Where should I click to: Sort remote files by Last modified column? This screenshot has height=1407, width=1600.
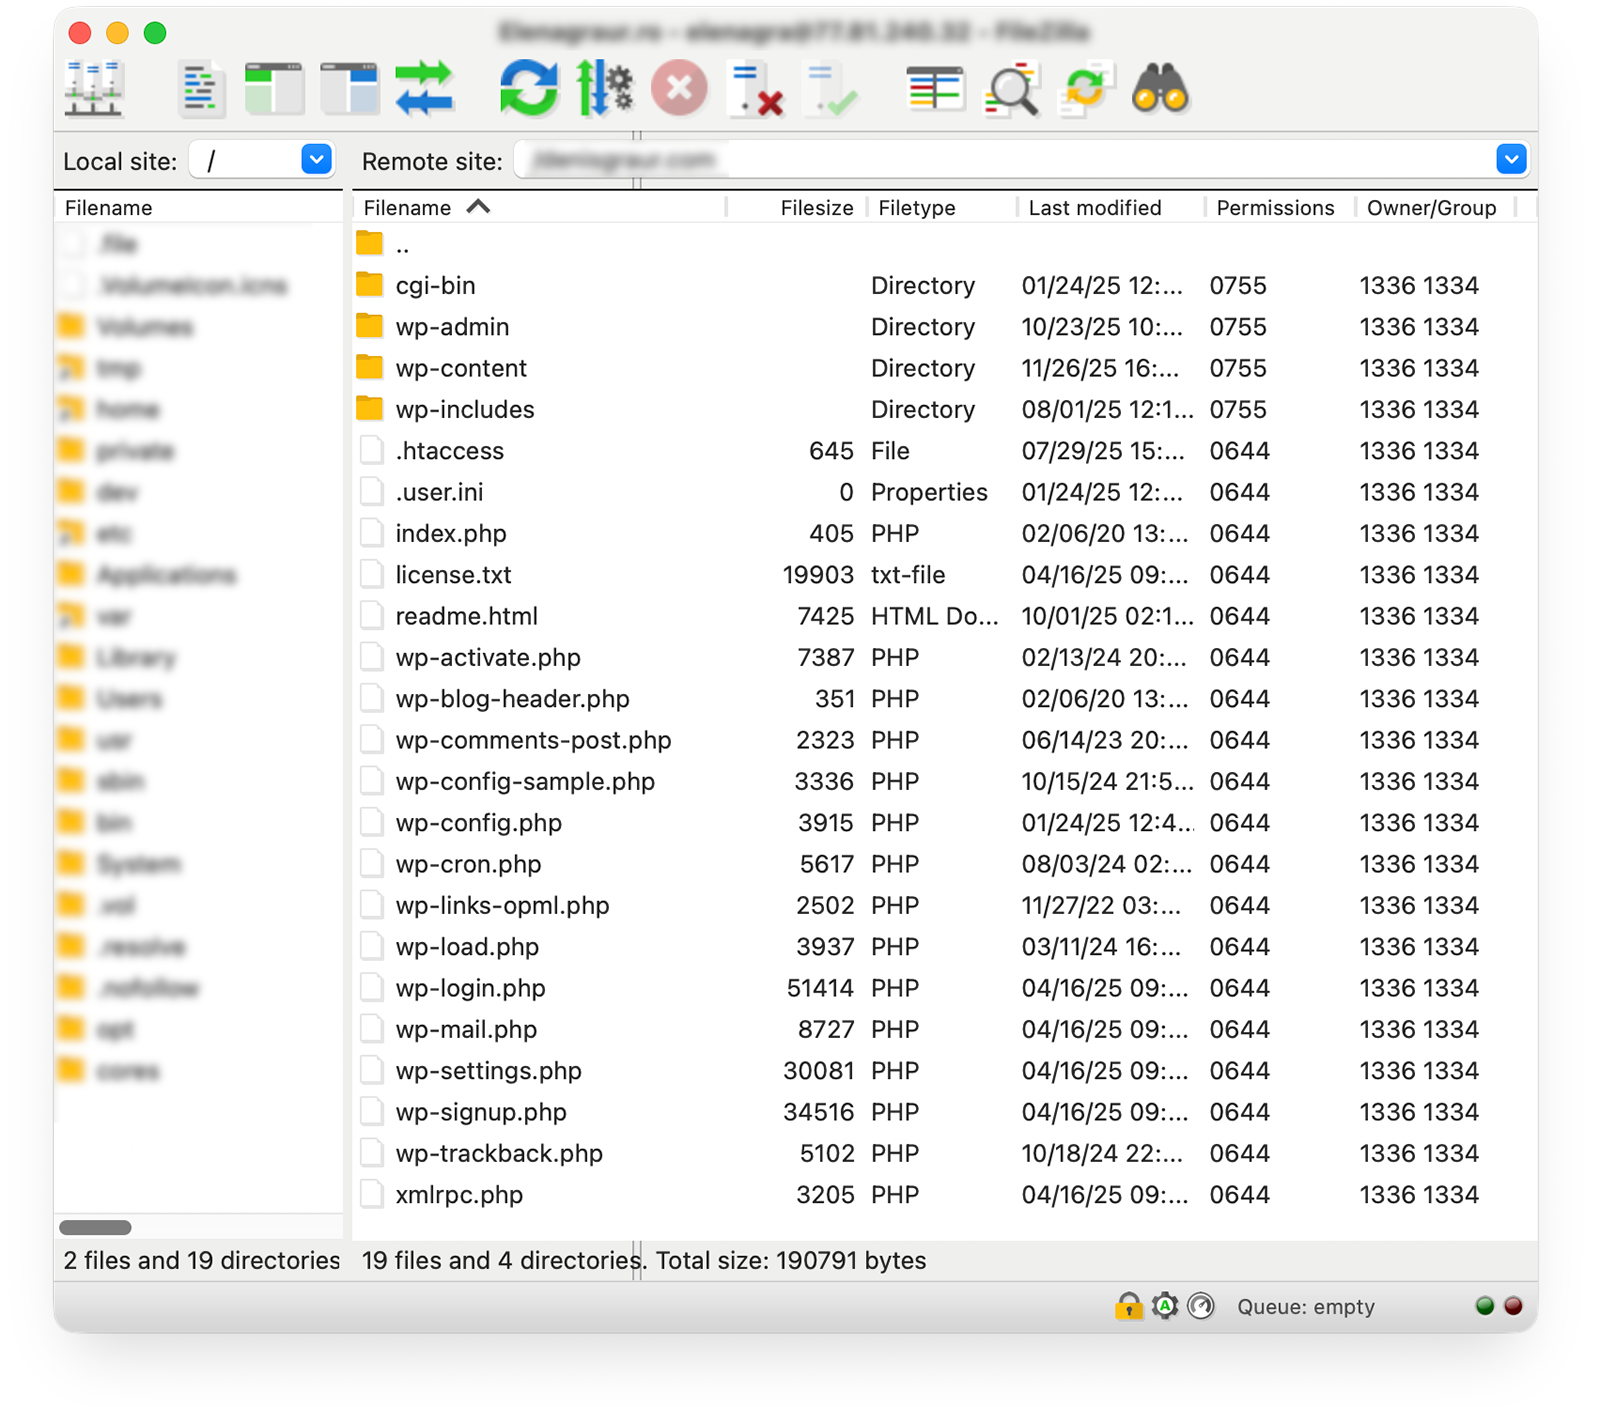(x=1095, y=207)
